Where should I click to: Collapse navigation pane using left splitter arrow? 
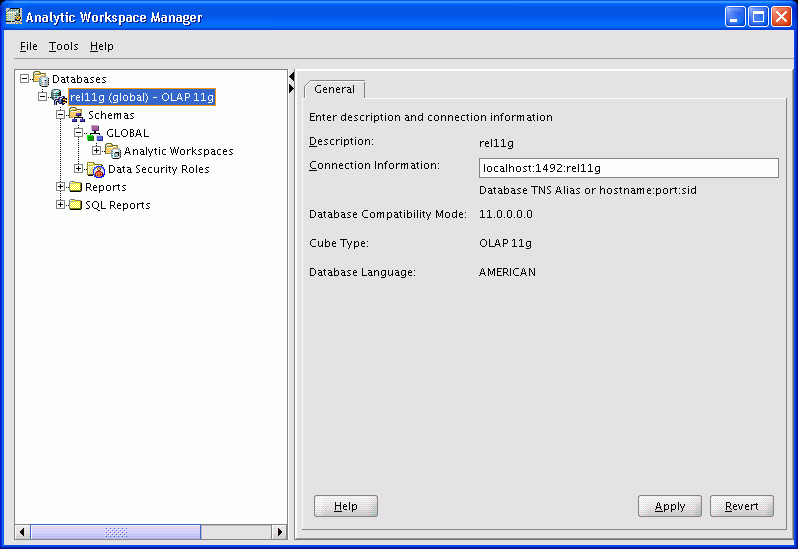[x=292, y=76]
